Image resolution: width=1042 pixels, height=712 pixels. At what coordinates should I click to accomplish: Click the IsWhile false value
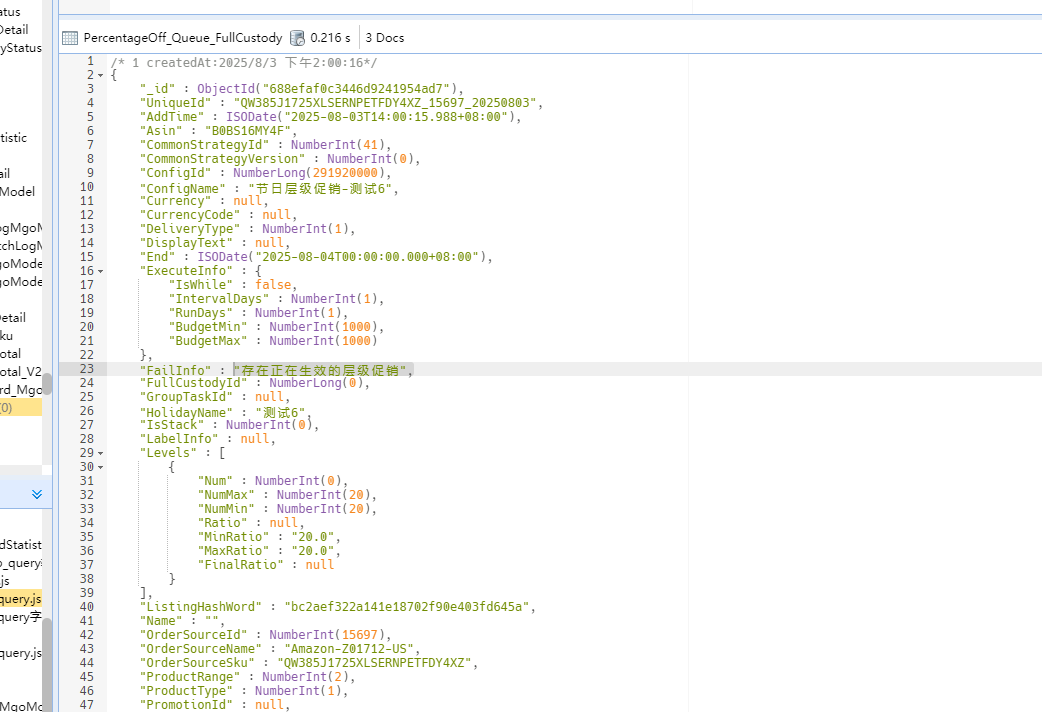coord(273,285)
